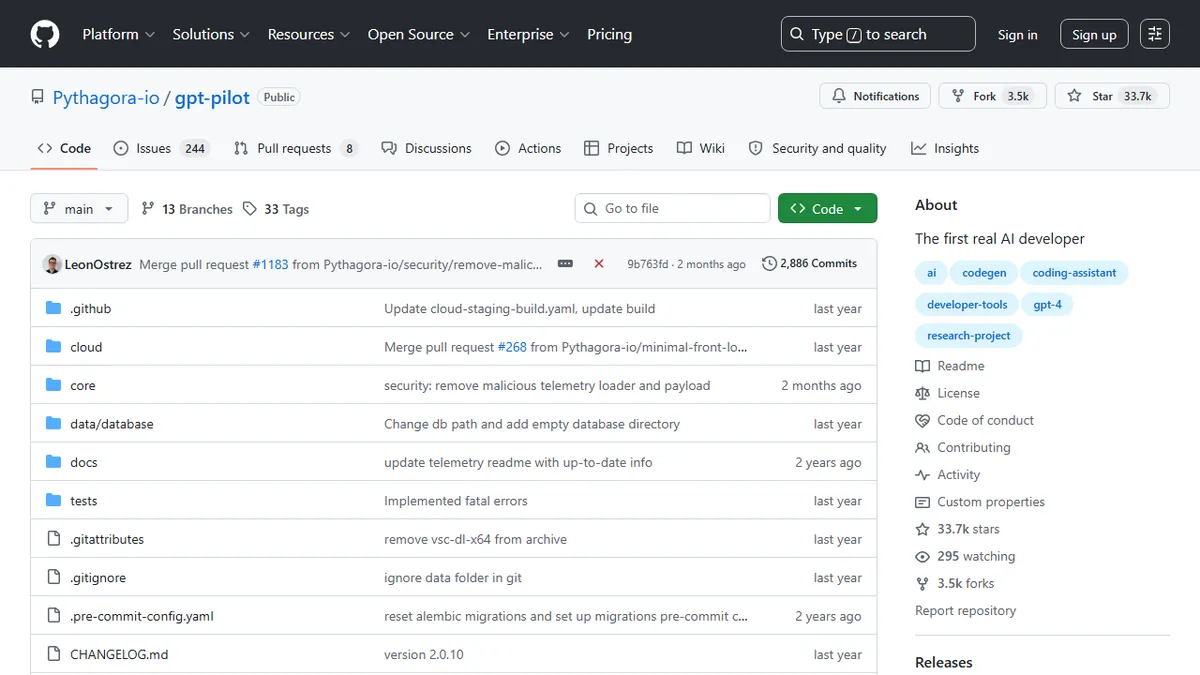Click the coding-assistant topic tag
This screenshot has width=1200, height=675.
pyautogui.click(x=1075, y=272)
